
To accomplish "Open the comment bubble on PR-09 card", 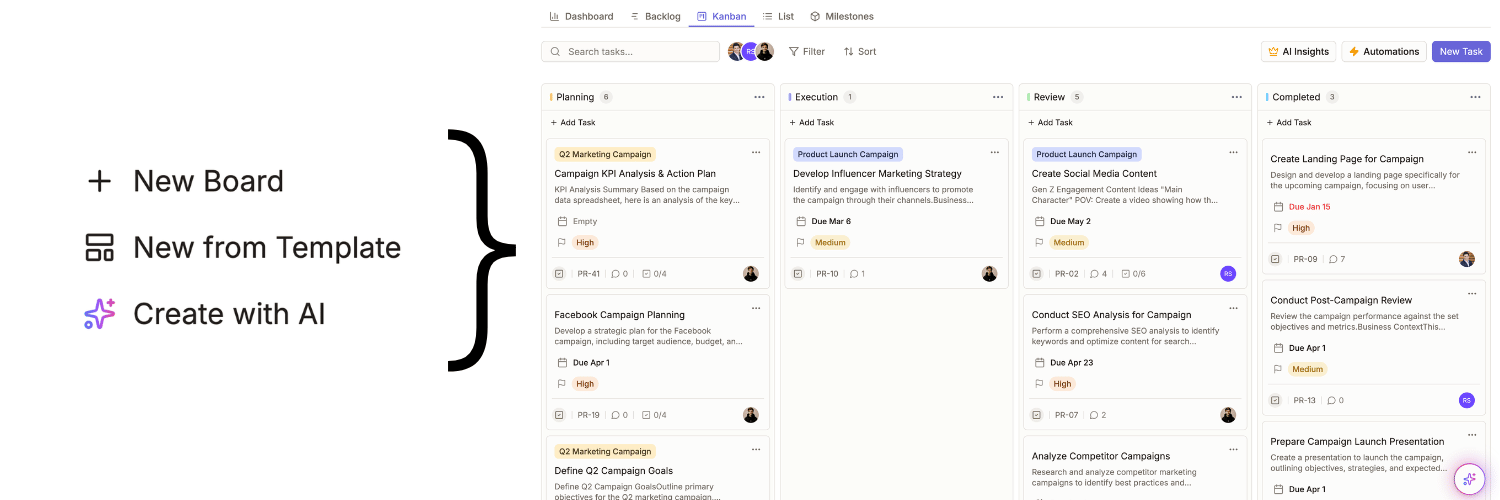I will [x=1332, y=259].
